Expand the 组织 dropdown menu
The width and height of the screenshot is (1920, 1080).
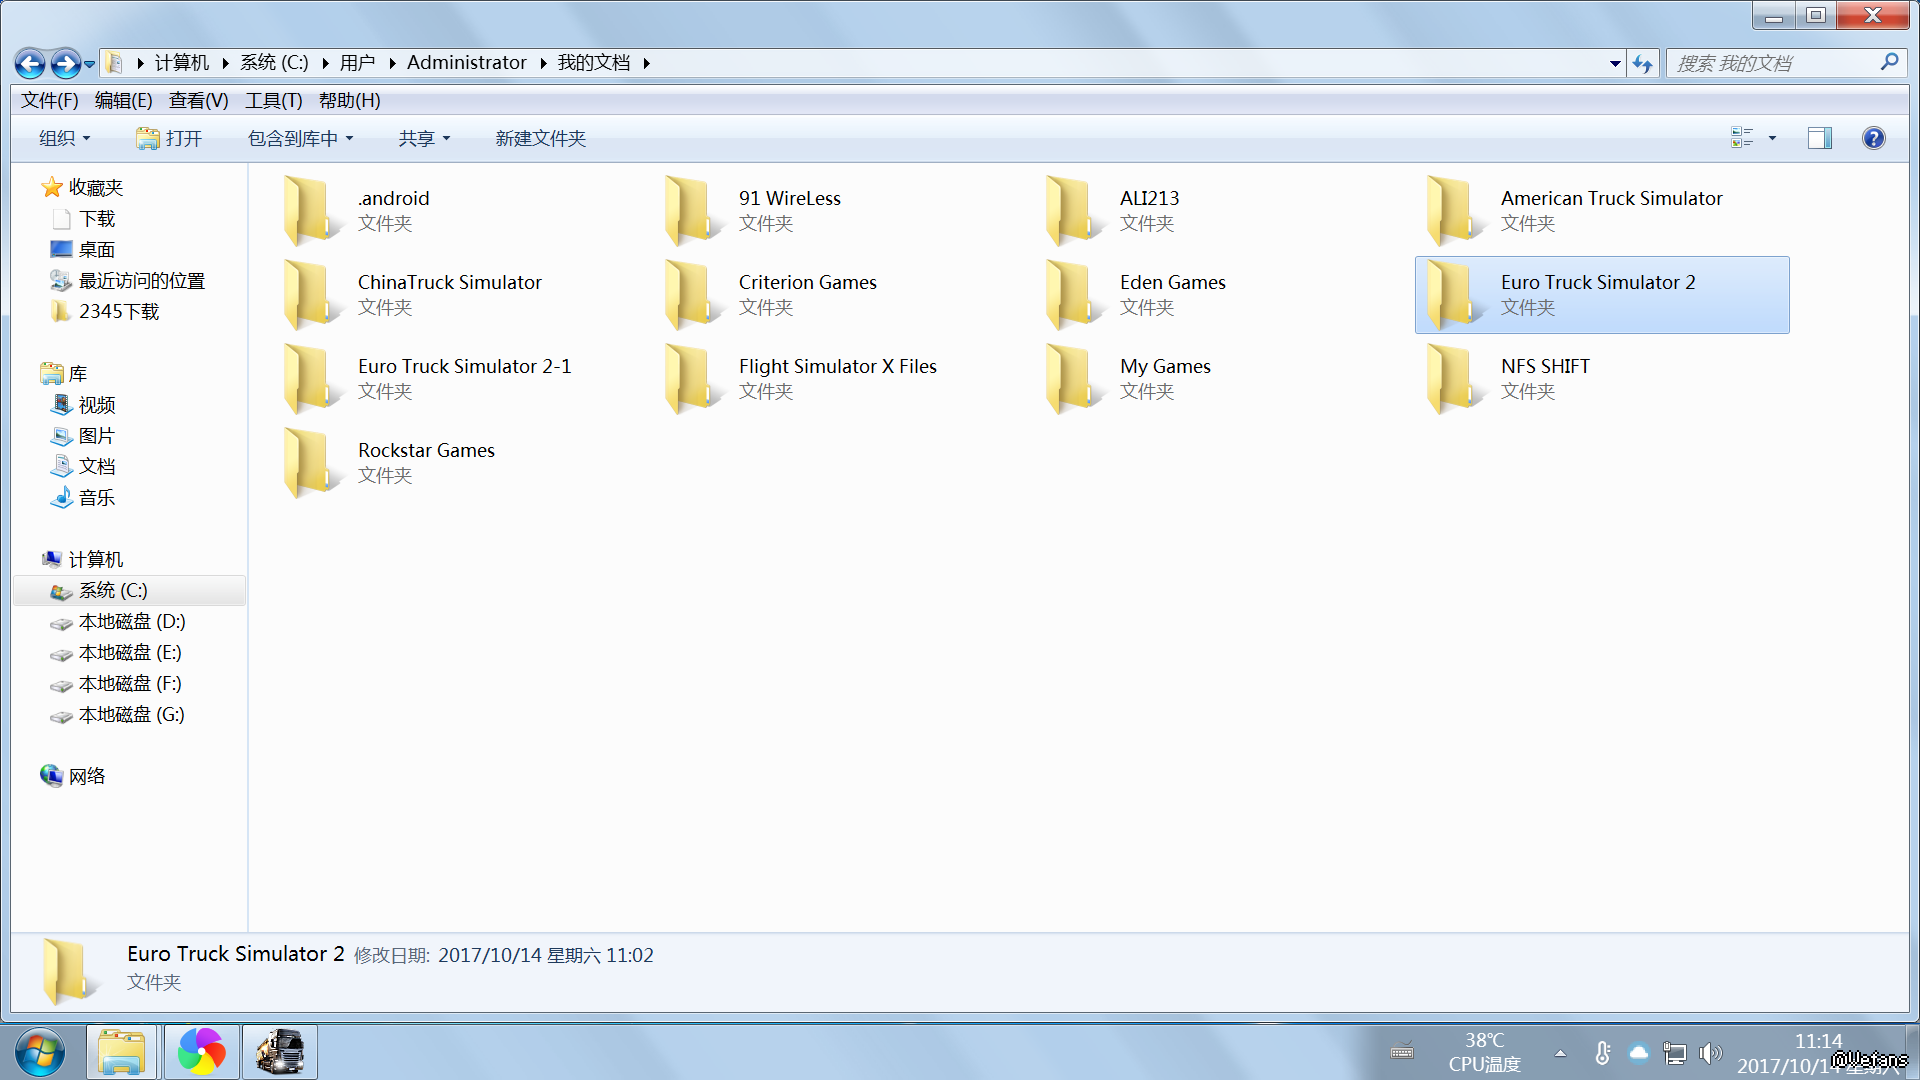click(64, 138)
